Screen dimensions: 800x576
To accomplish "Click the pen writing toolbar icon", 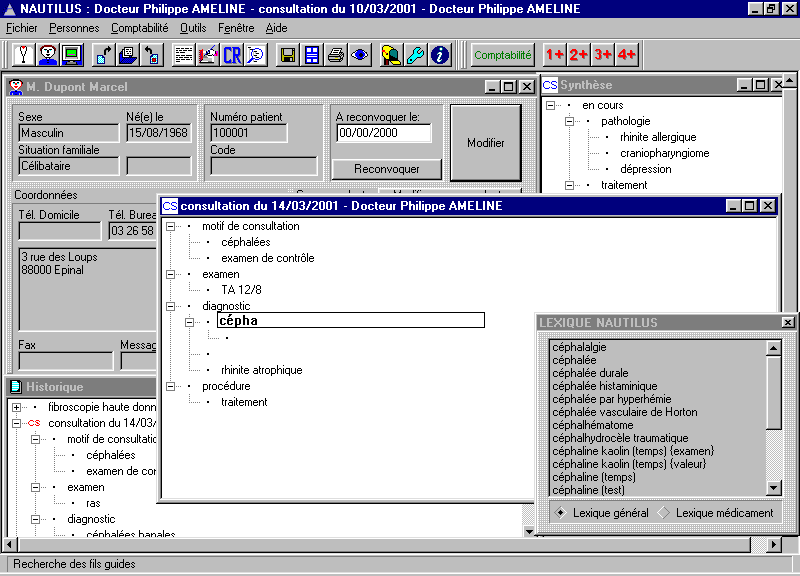I will (x=208, y=55).
